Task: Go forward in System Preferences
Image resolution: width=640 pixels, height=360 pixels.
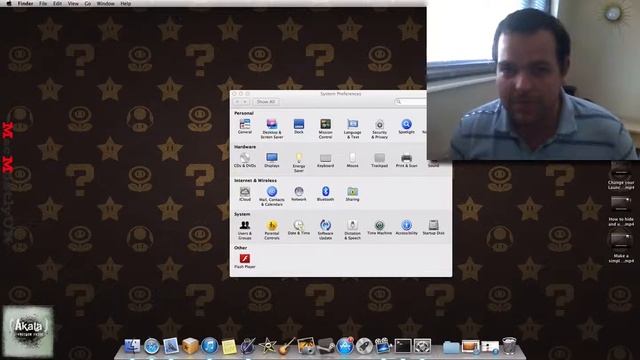Action: [x=245, y=102]
